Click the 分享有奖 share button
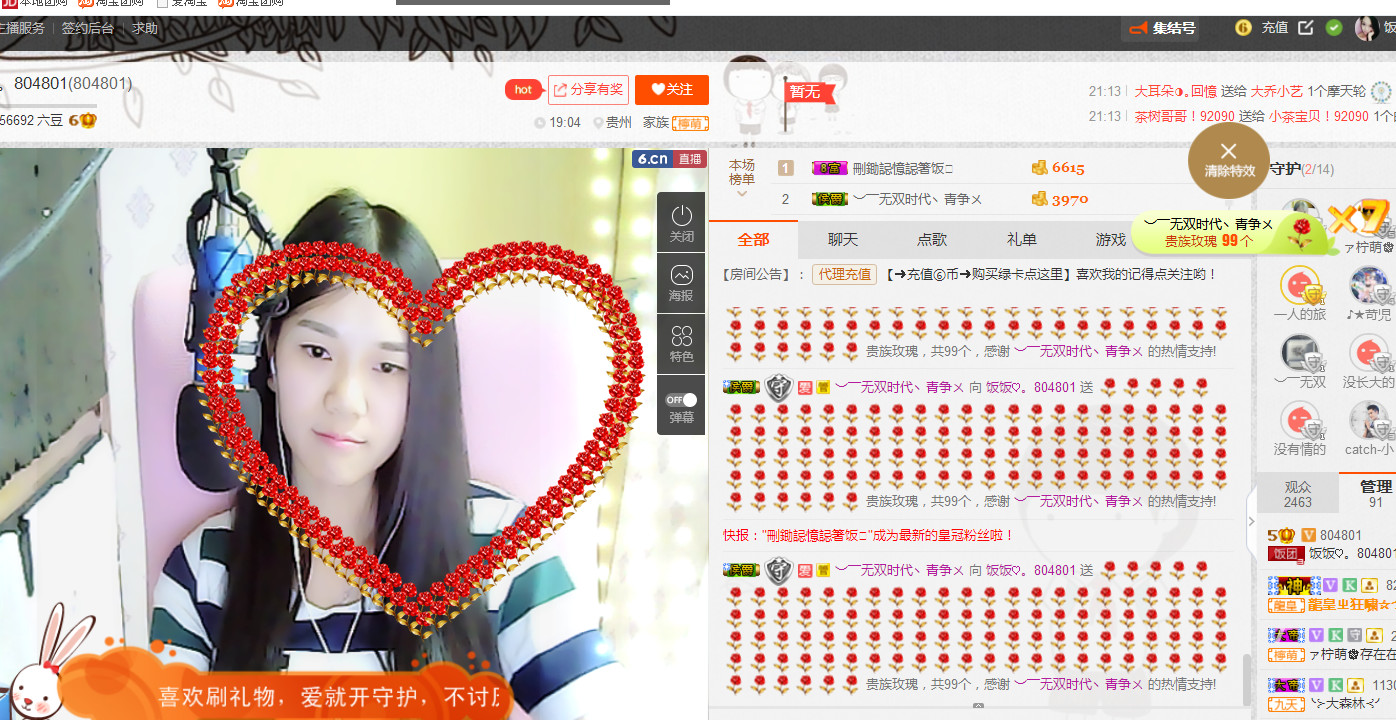This screenshot has width=1396, height=720. 588,90
